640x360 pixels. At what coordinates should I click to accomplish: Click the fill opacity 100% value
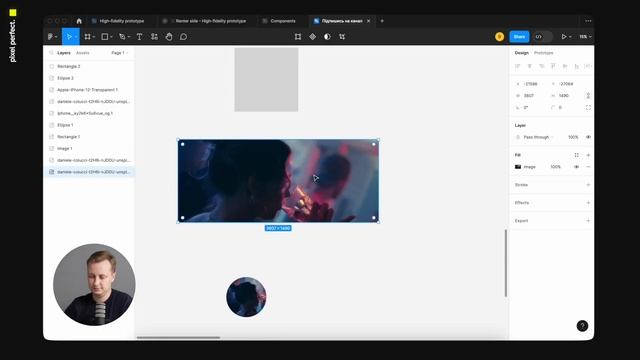click(x=556, y=167)
